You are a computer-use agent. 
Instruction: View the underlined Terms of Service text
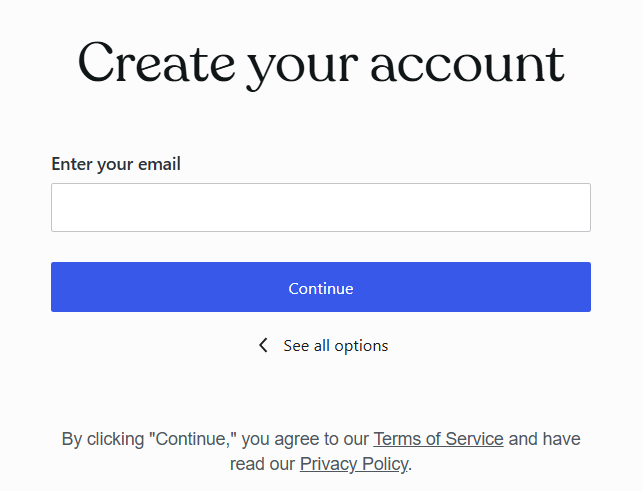point(438,439)
